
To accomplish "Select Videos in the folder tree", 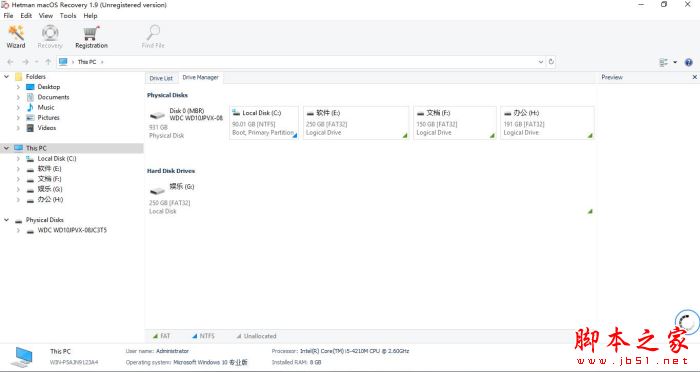I will [x=46, y=128].
